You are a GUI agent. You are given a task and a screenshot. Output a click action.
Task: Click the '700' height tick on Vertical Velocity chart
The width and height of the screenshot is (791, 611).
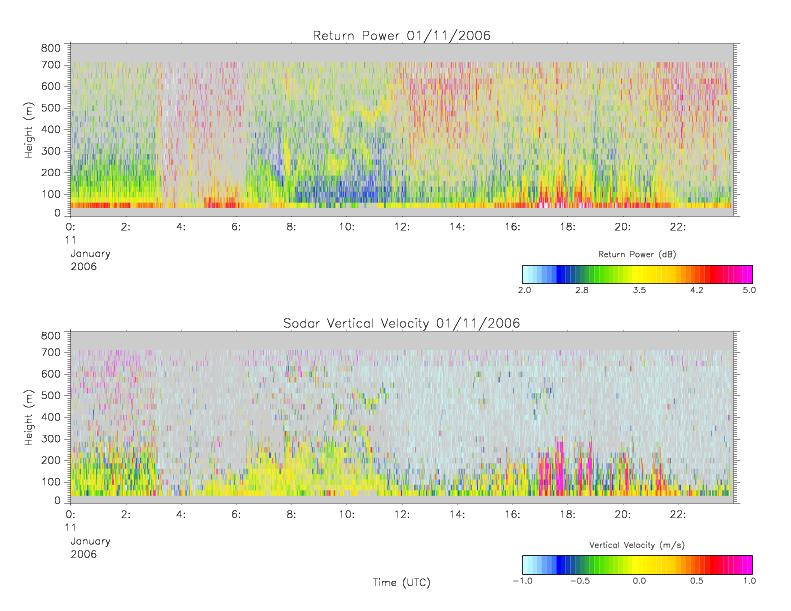point(50,352)
